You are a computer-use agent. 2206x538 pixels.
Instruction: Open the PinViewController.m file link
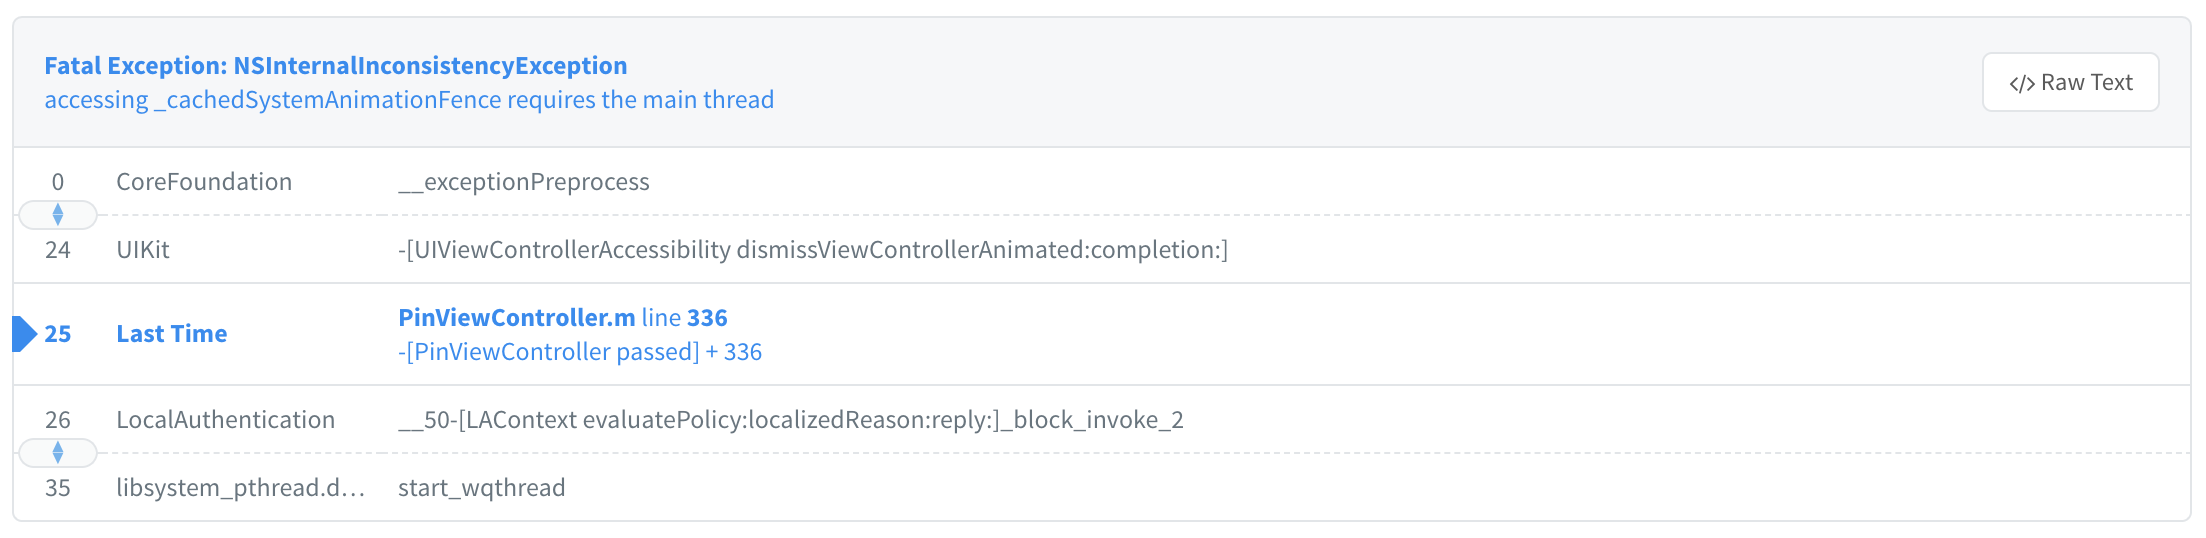pyautogui.click(x=516, y=318)
